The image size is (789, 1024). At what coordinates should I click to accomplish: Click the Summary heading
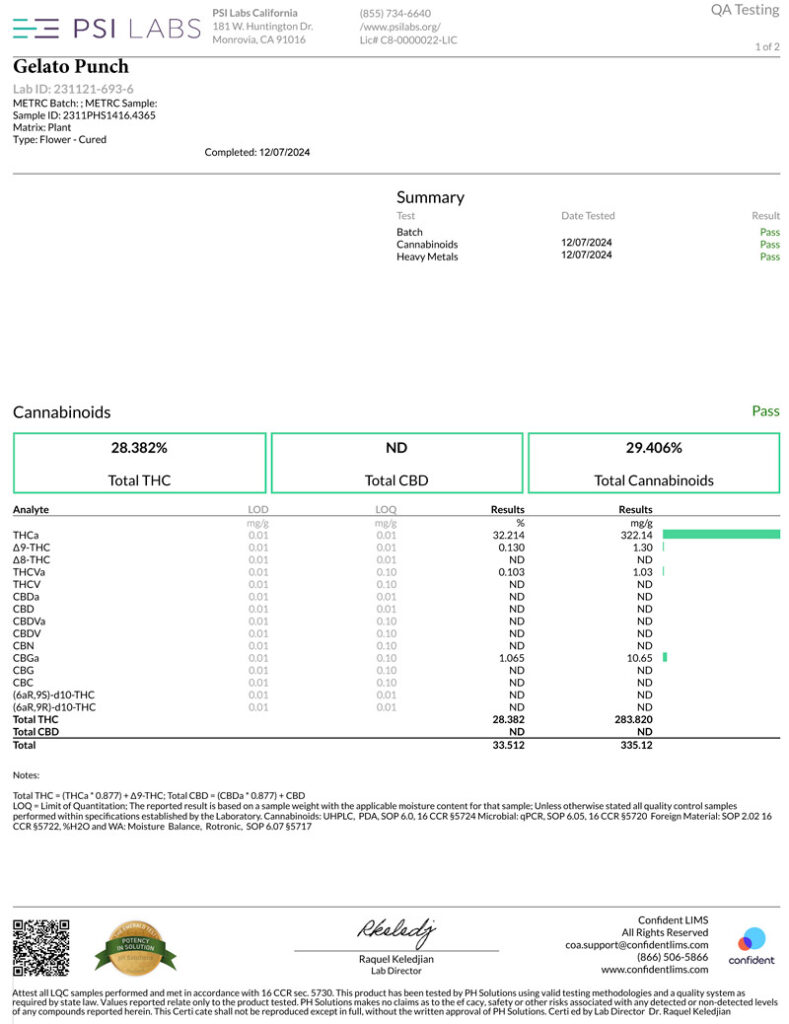(x=430, y=197)
